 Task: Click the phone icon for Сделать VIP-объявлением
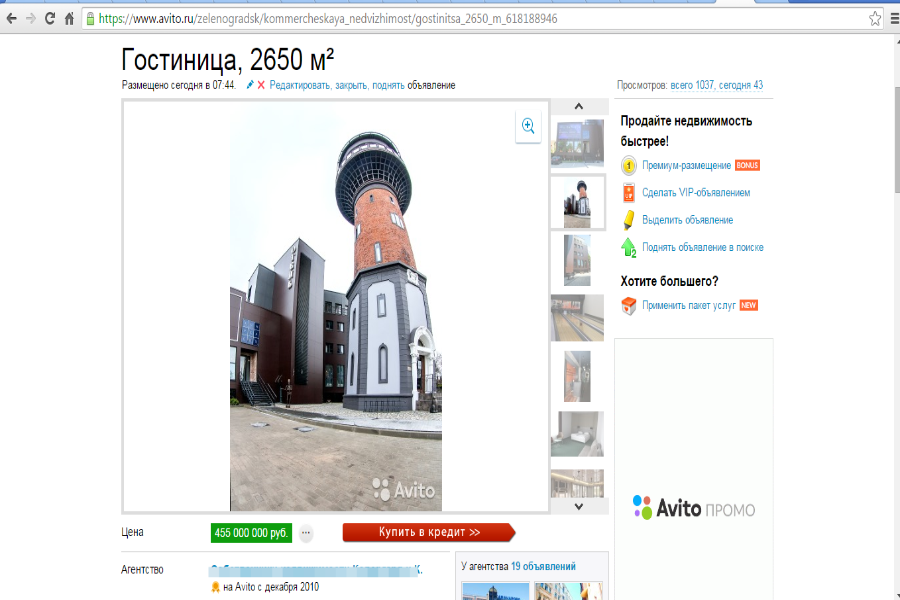pyautogui.click(x=628, y=191)
